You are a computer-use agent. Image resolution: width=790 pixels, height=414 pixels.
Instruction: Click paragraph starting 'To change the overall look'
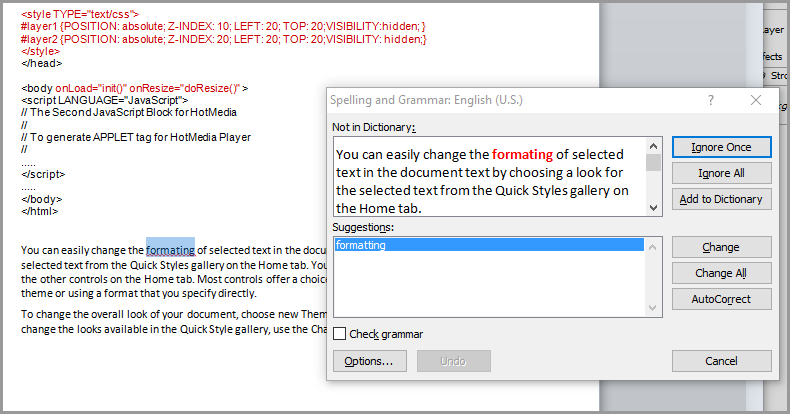pyautogui.click(x=174, y=321)
